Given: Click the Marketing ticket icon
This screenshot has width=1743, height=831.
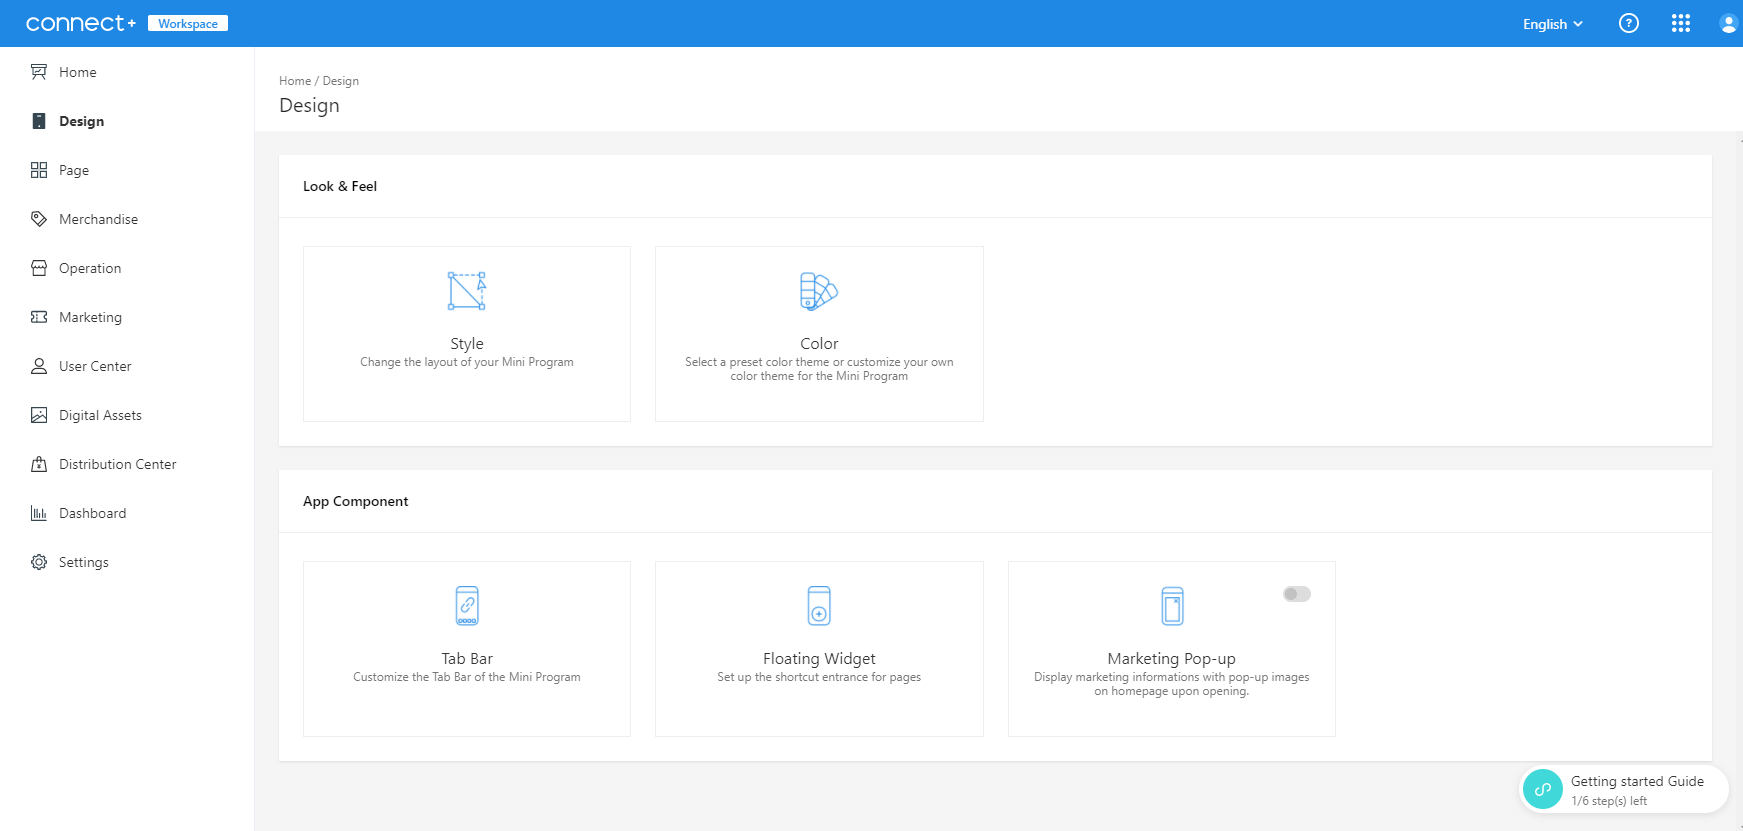Looking at the screenshot, I should pyautogui.click(x=39, y=317).
